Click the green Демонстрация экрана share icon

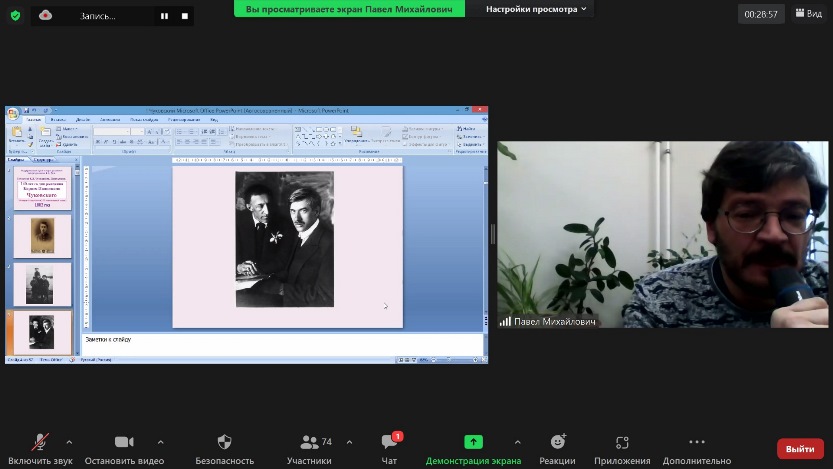click(473, 443)
